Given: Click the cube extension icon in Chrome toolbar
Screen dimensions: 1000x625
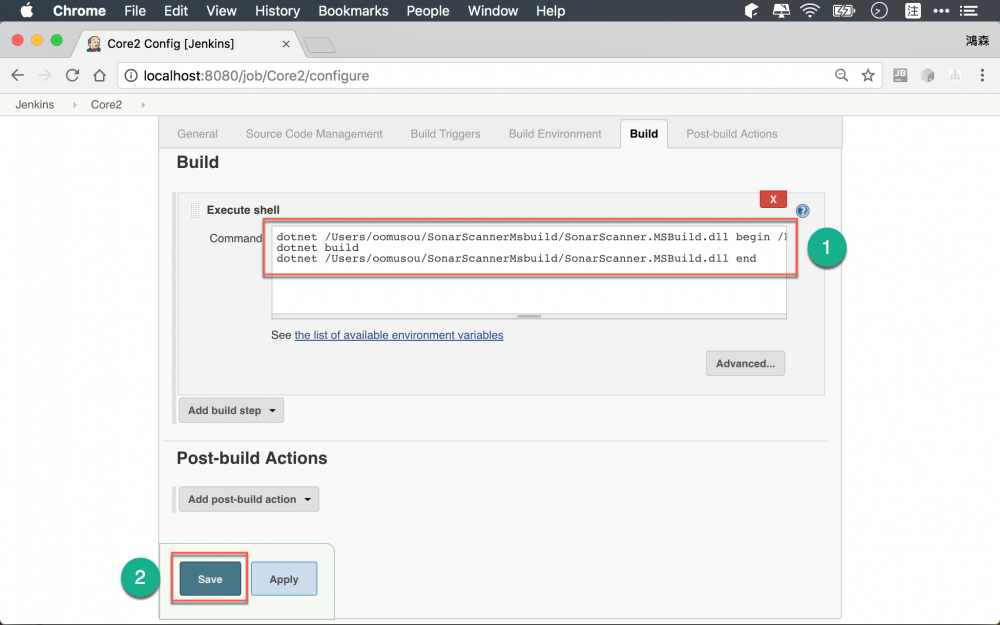Looking at the screenshot, I should point(926,75).
